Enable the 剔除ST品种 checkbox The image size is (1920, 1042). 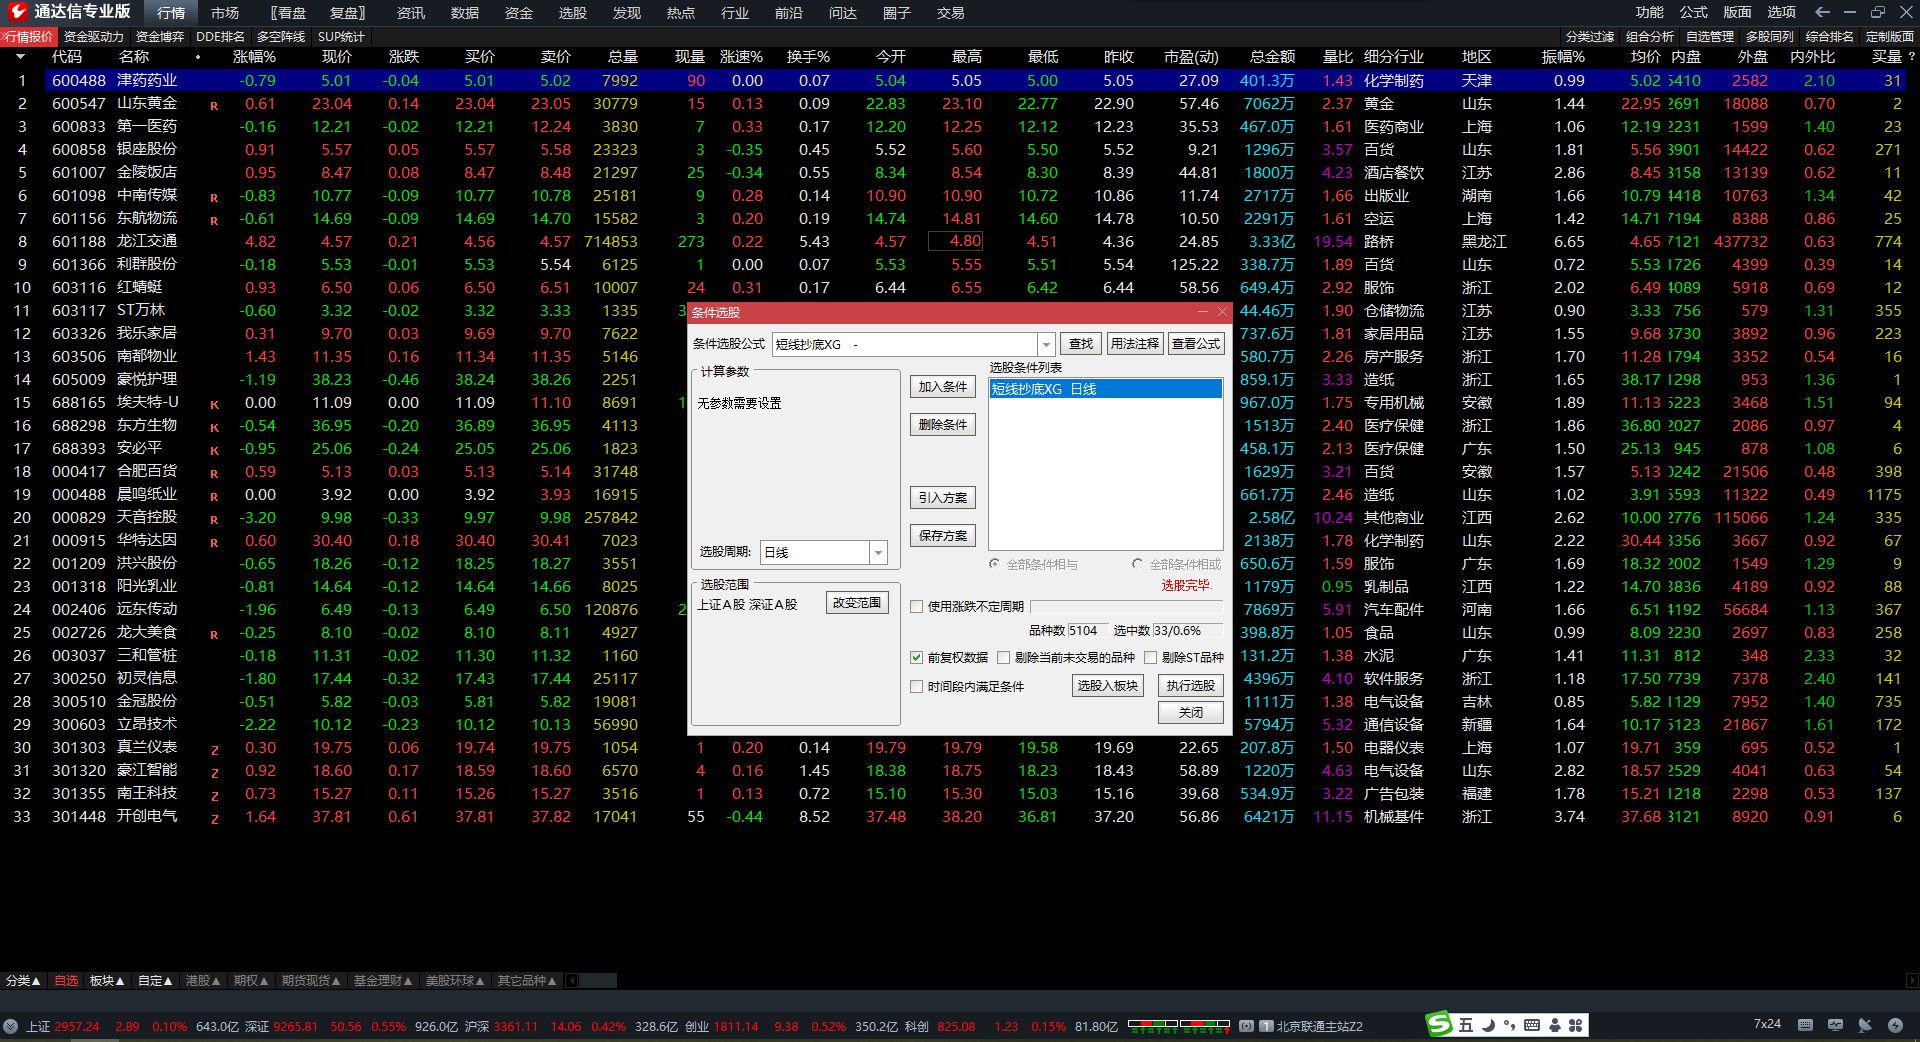[1150, 658]
